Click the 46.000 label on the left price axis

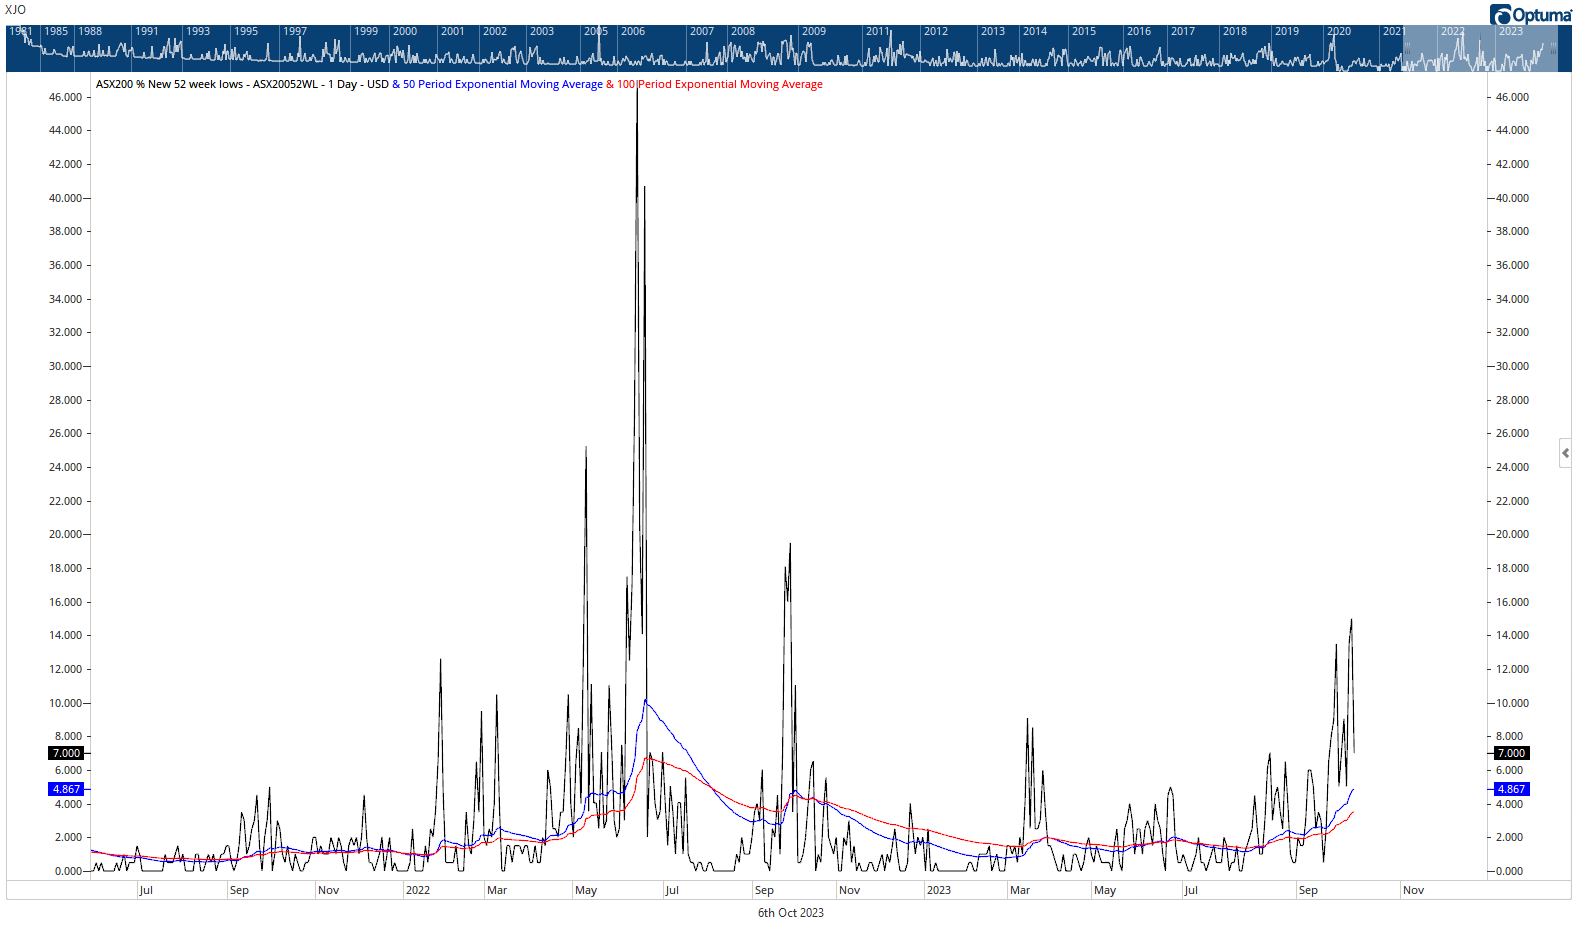point(66,98)
